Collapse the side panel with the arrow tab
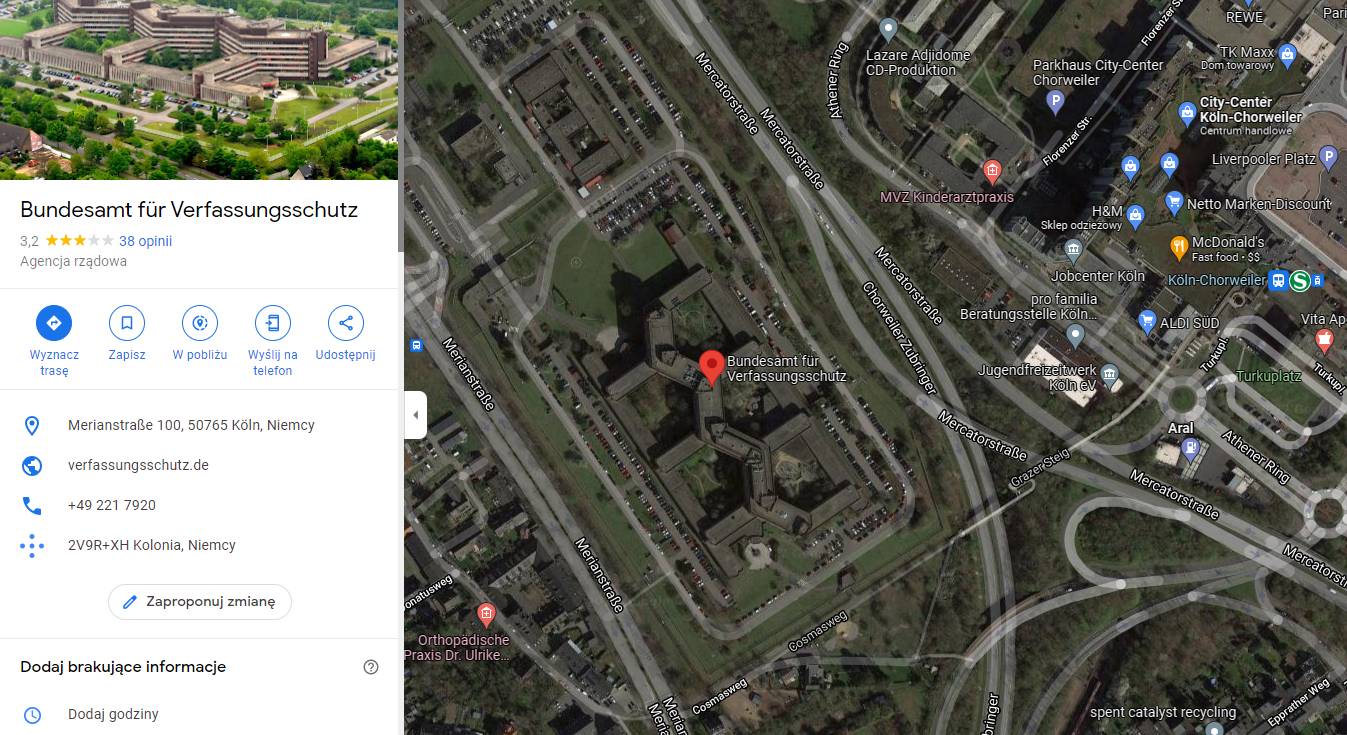The height and width of the screenshot is (735, 1347). (x=415, y=415)
